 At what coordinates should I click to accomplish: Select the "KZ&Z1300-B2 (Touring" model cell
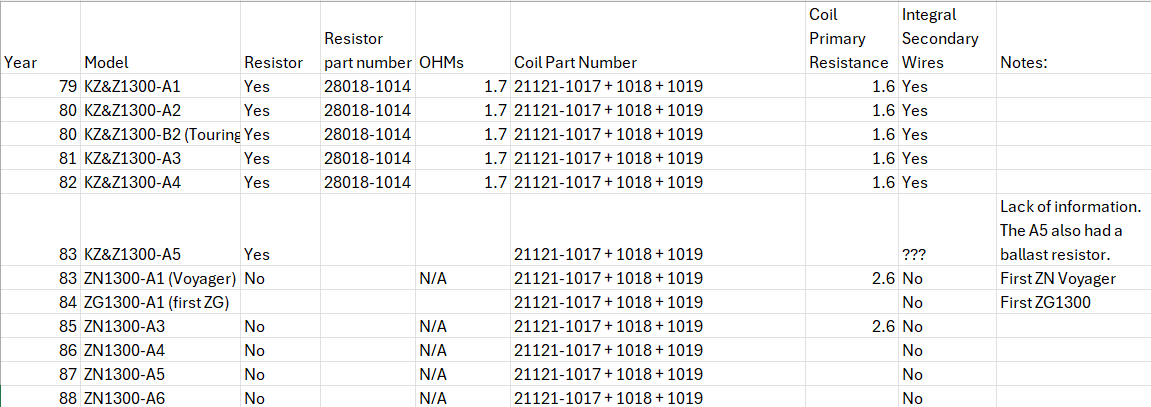(160, 134)
